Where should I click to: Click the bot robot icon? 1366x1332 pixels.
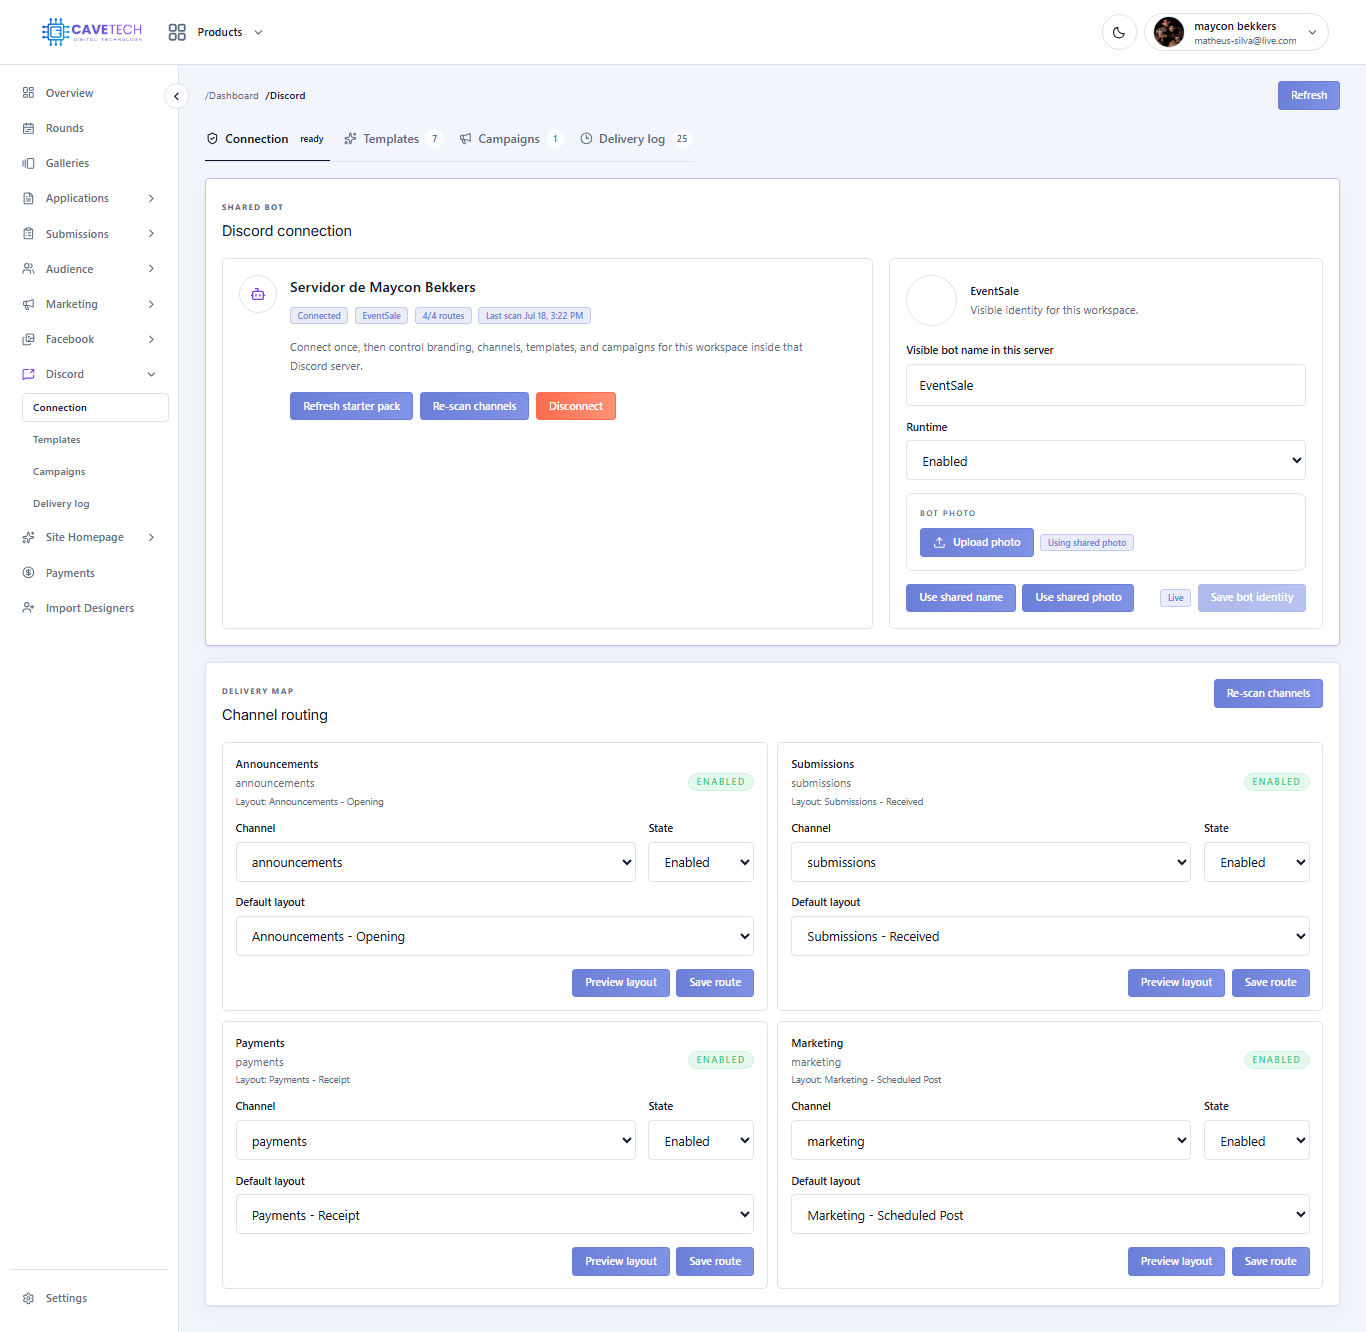258,294
